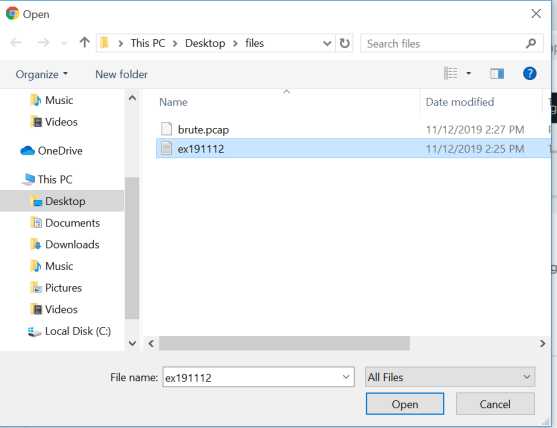This screenshot has width=557, height=428.
Task: Click the sidebar scroll down arrow
Action: 132,343
